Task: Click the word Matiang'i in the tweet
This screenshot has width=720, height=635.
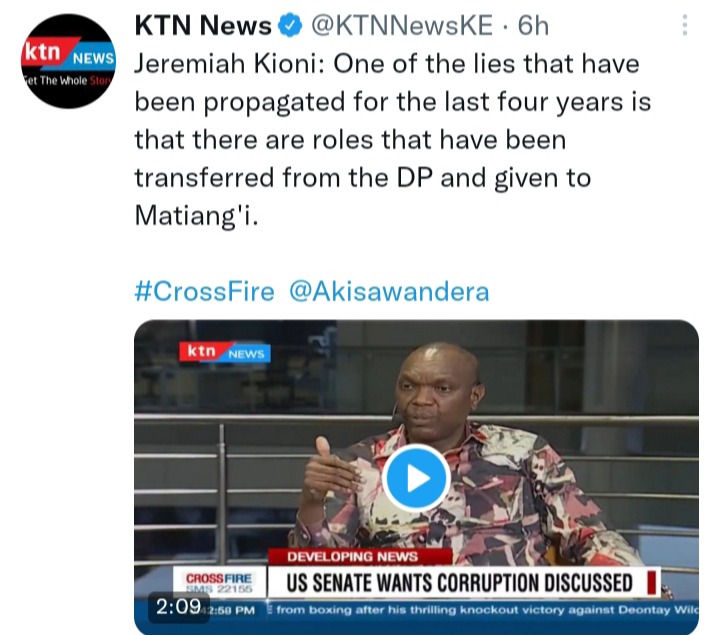Action: 197,215
